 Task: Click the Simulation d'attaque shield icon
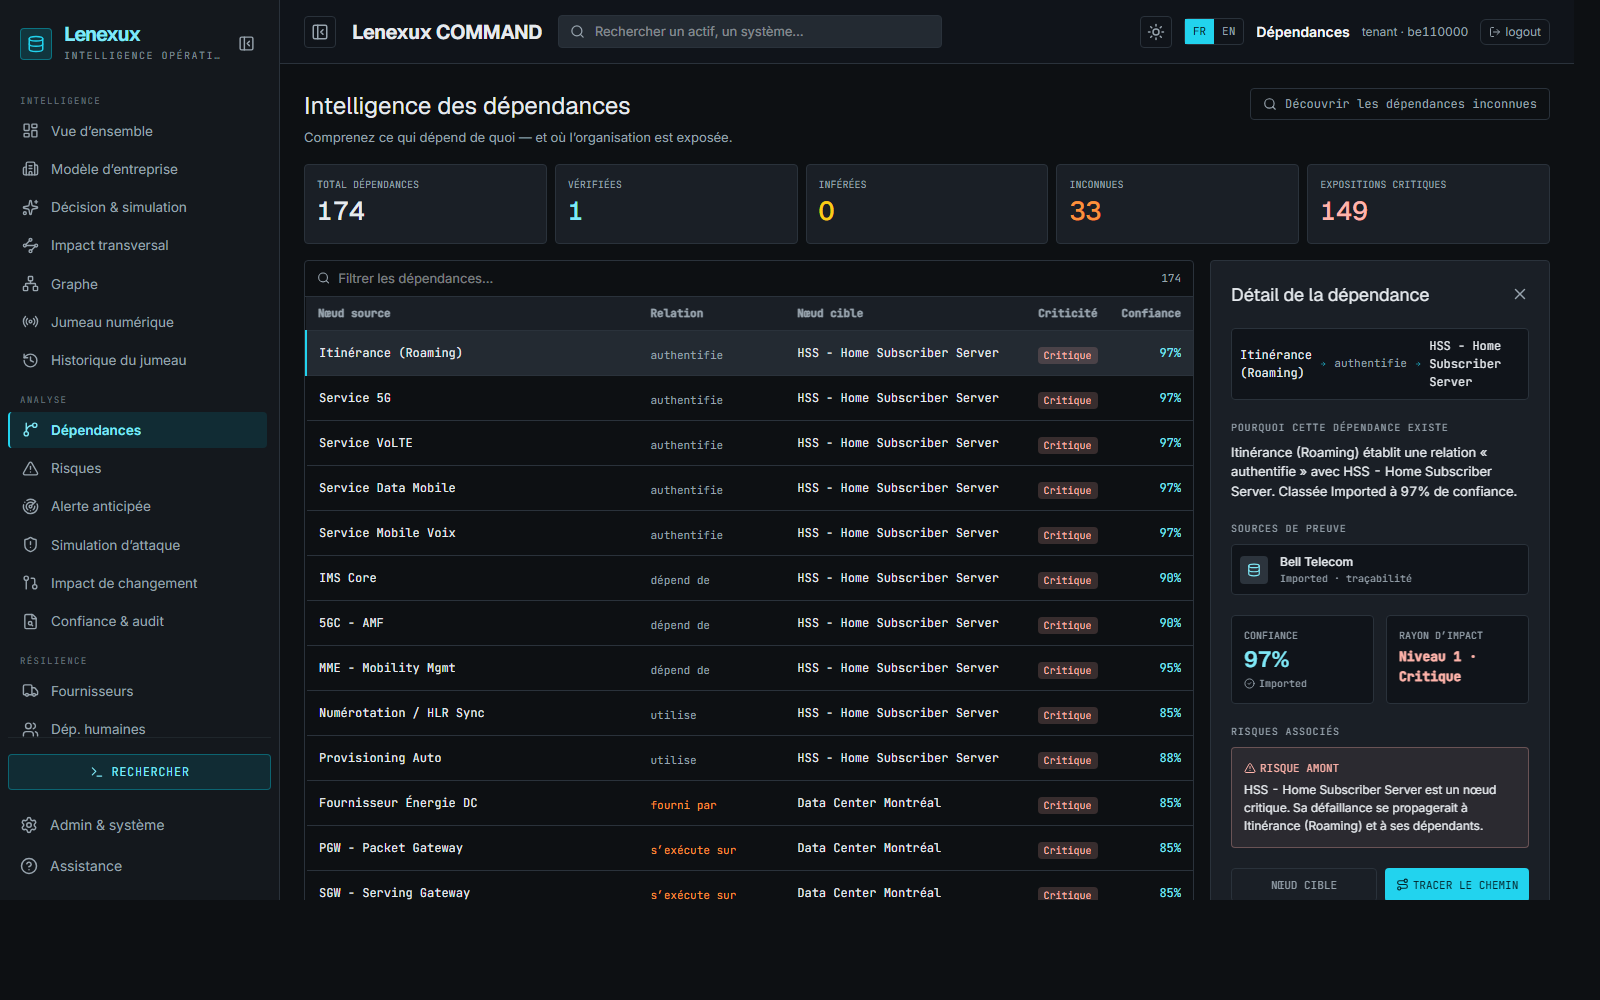click(x=31, y=545)
